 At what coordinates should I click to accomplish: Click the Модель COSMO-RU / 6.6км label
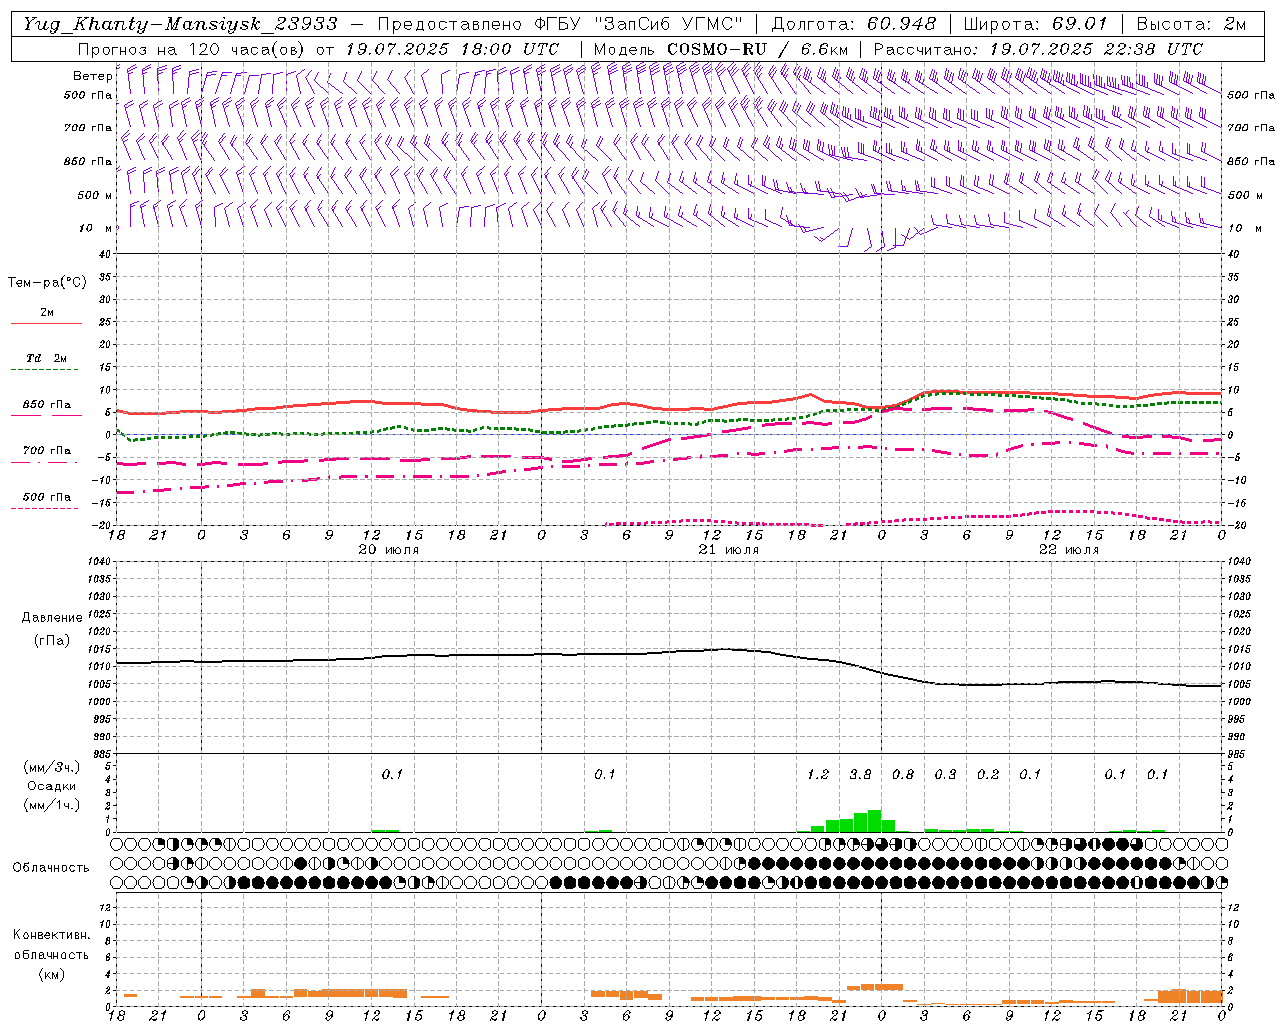(720, 49)
